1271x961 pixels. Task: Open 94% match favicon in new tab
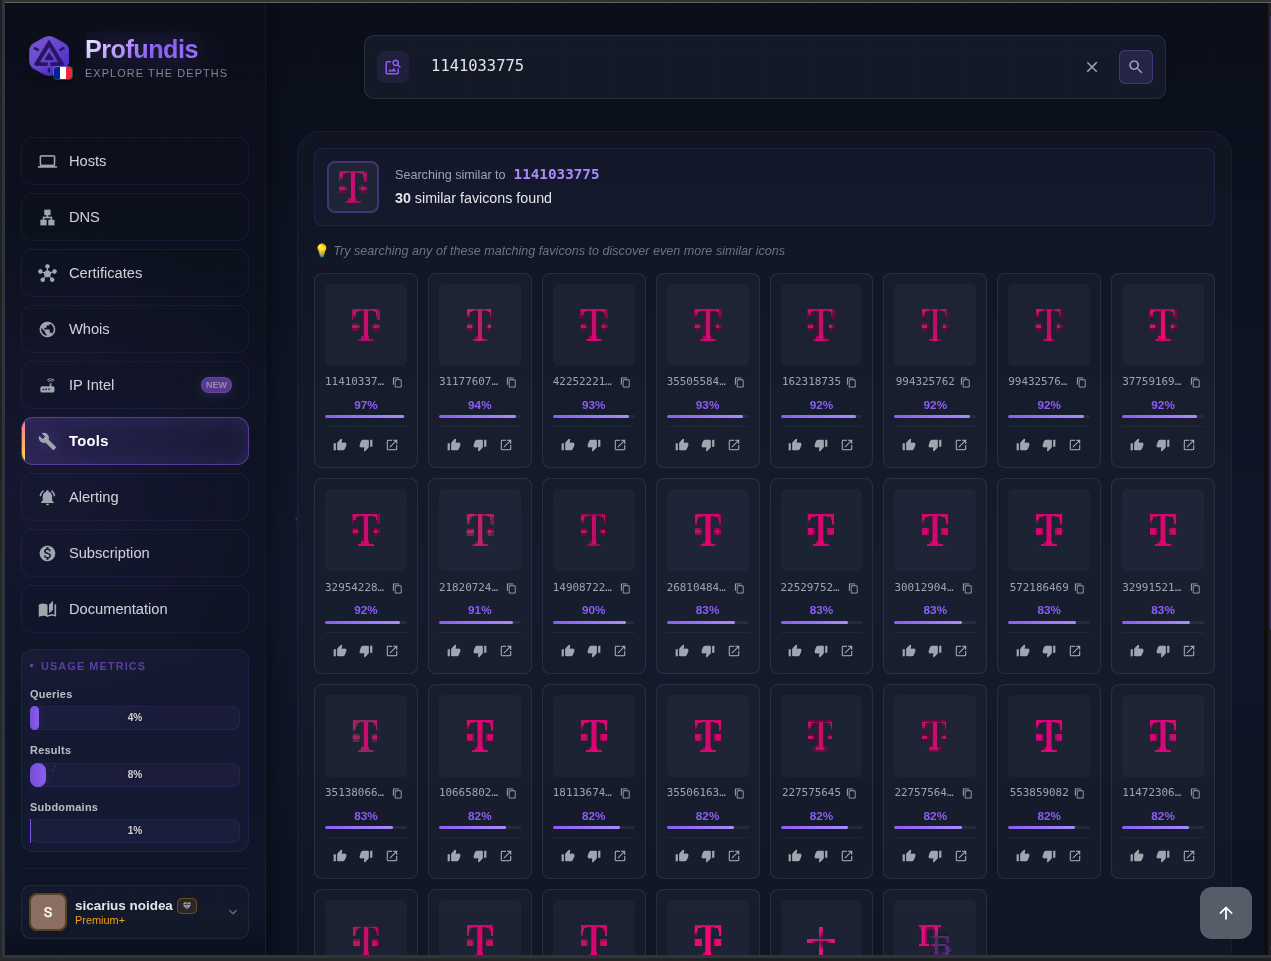pyautogui.click(x=506, y=445)
